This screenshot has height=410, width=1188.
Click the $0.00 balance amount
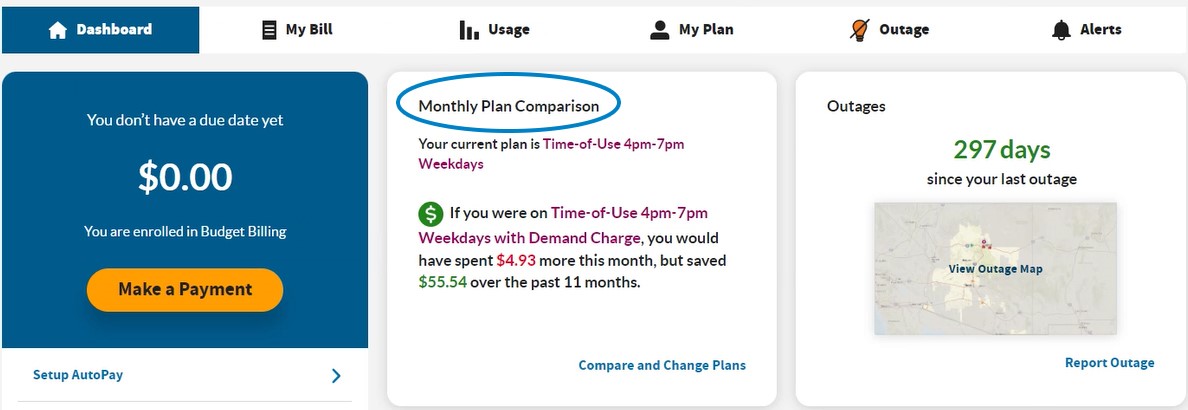[x=185, y=178]
